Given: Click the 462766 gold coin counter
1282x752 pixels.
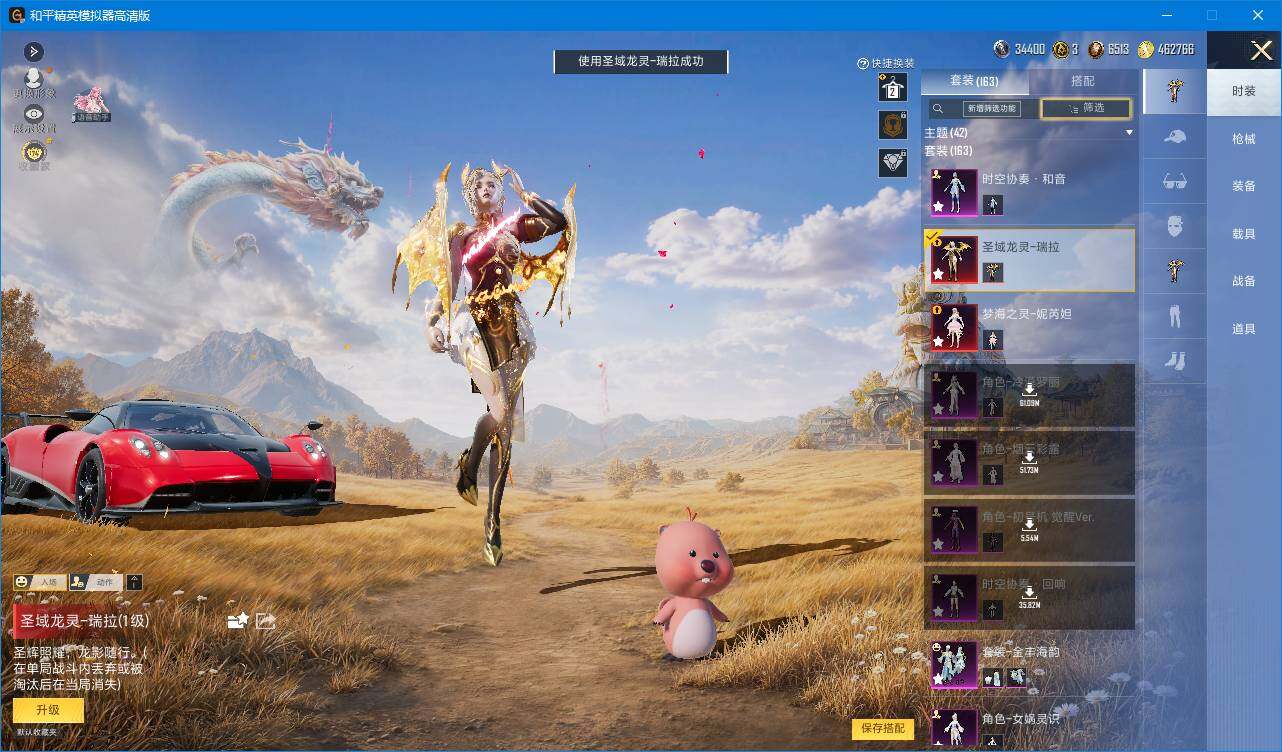Looking at the screenshot, I should coord(1166,49).
